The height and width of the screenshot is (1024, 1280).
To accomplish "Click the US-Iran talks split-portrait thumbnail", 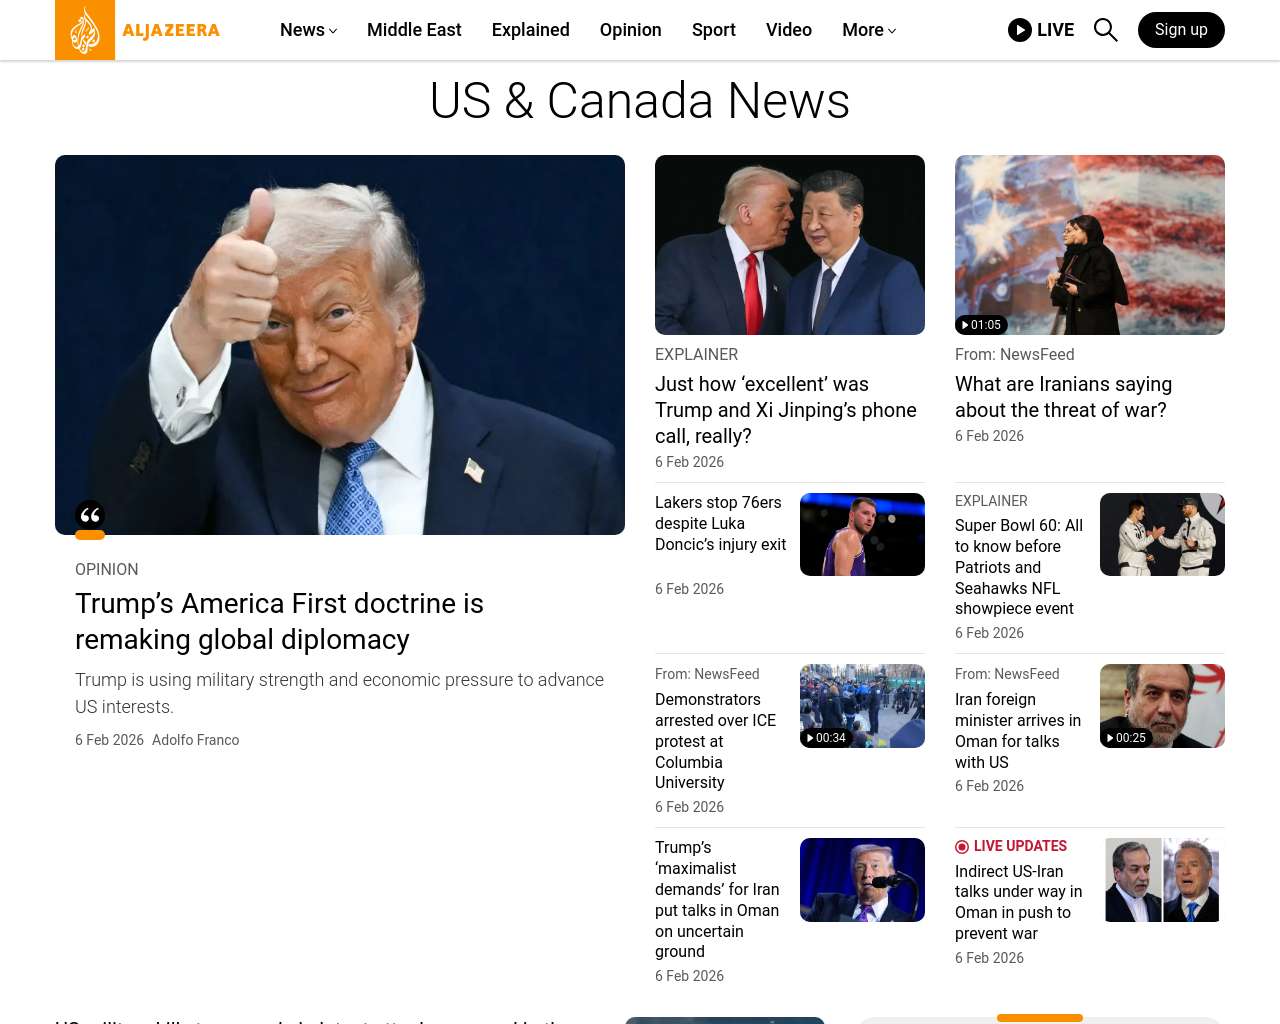I will [x=1162, y=880].
